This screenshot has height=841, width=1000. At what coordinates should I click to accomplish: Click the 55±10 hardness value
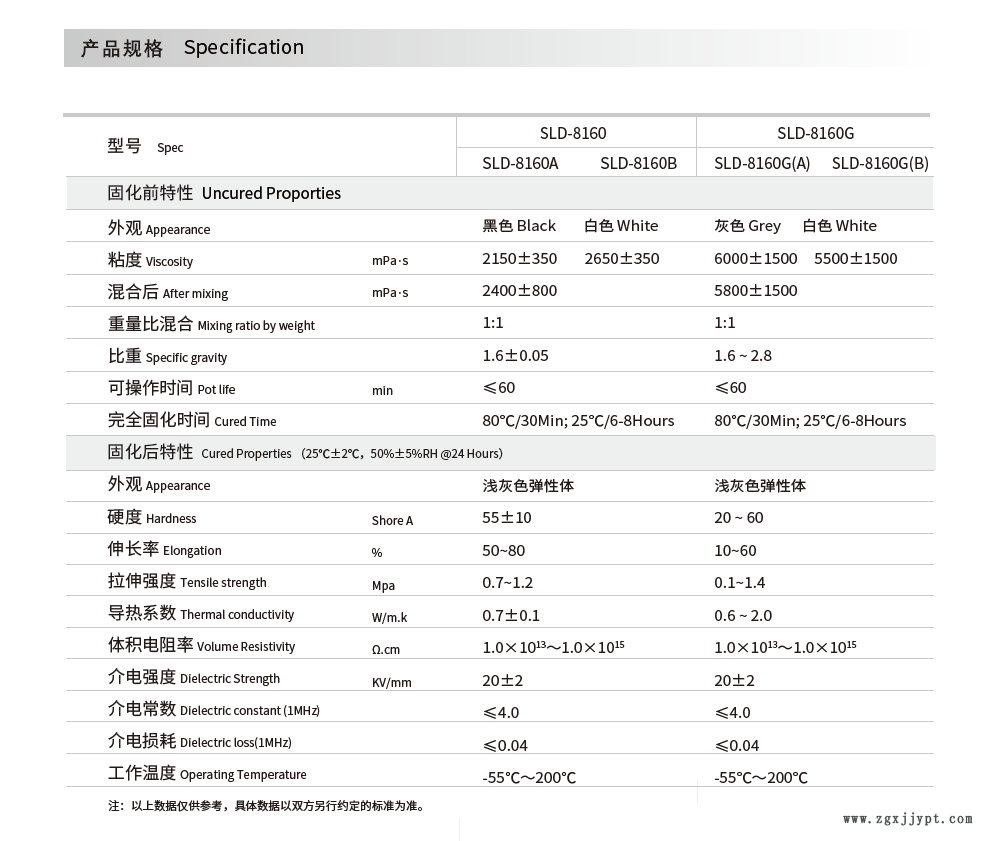coord(507,518)
